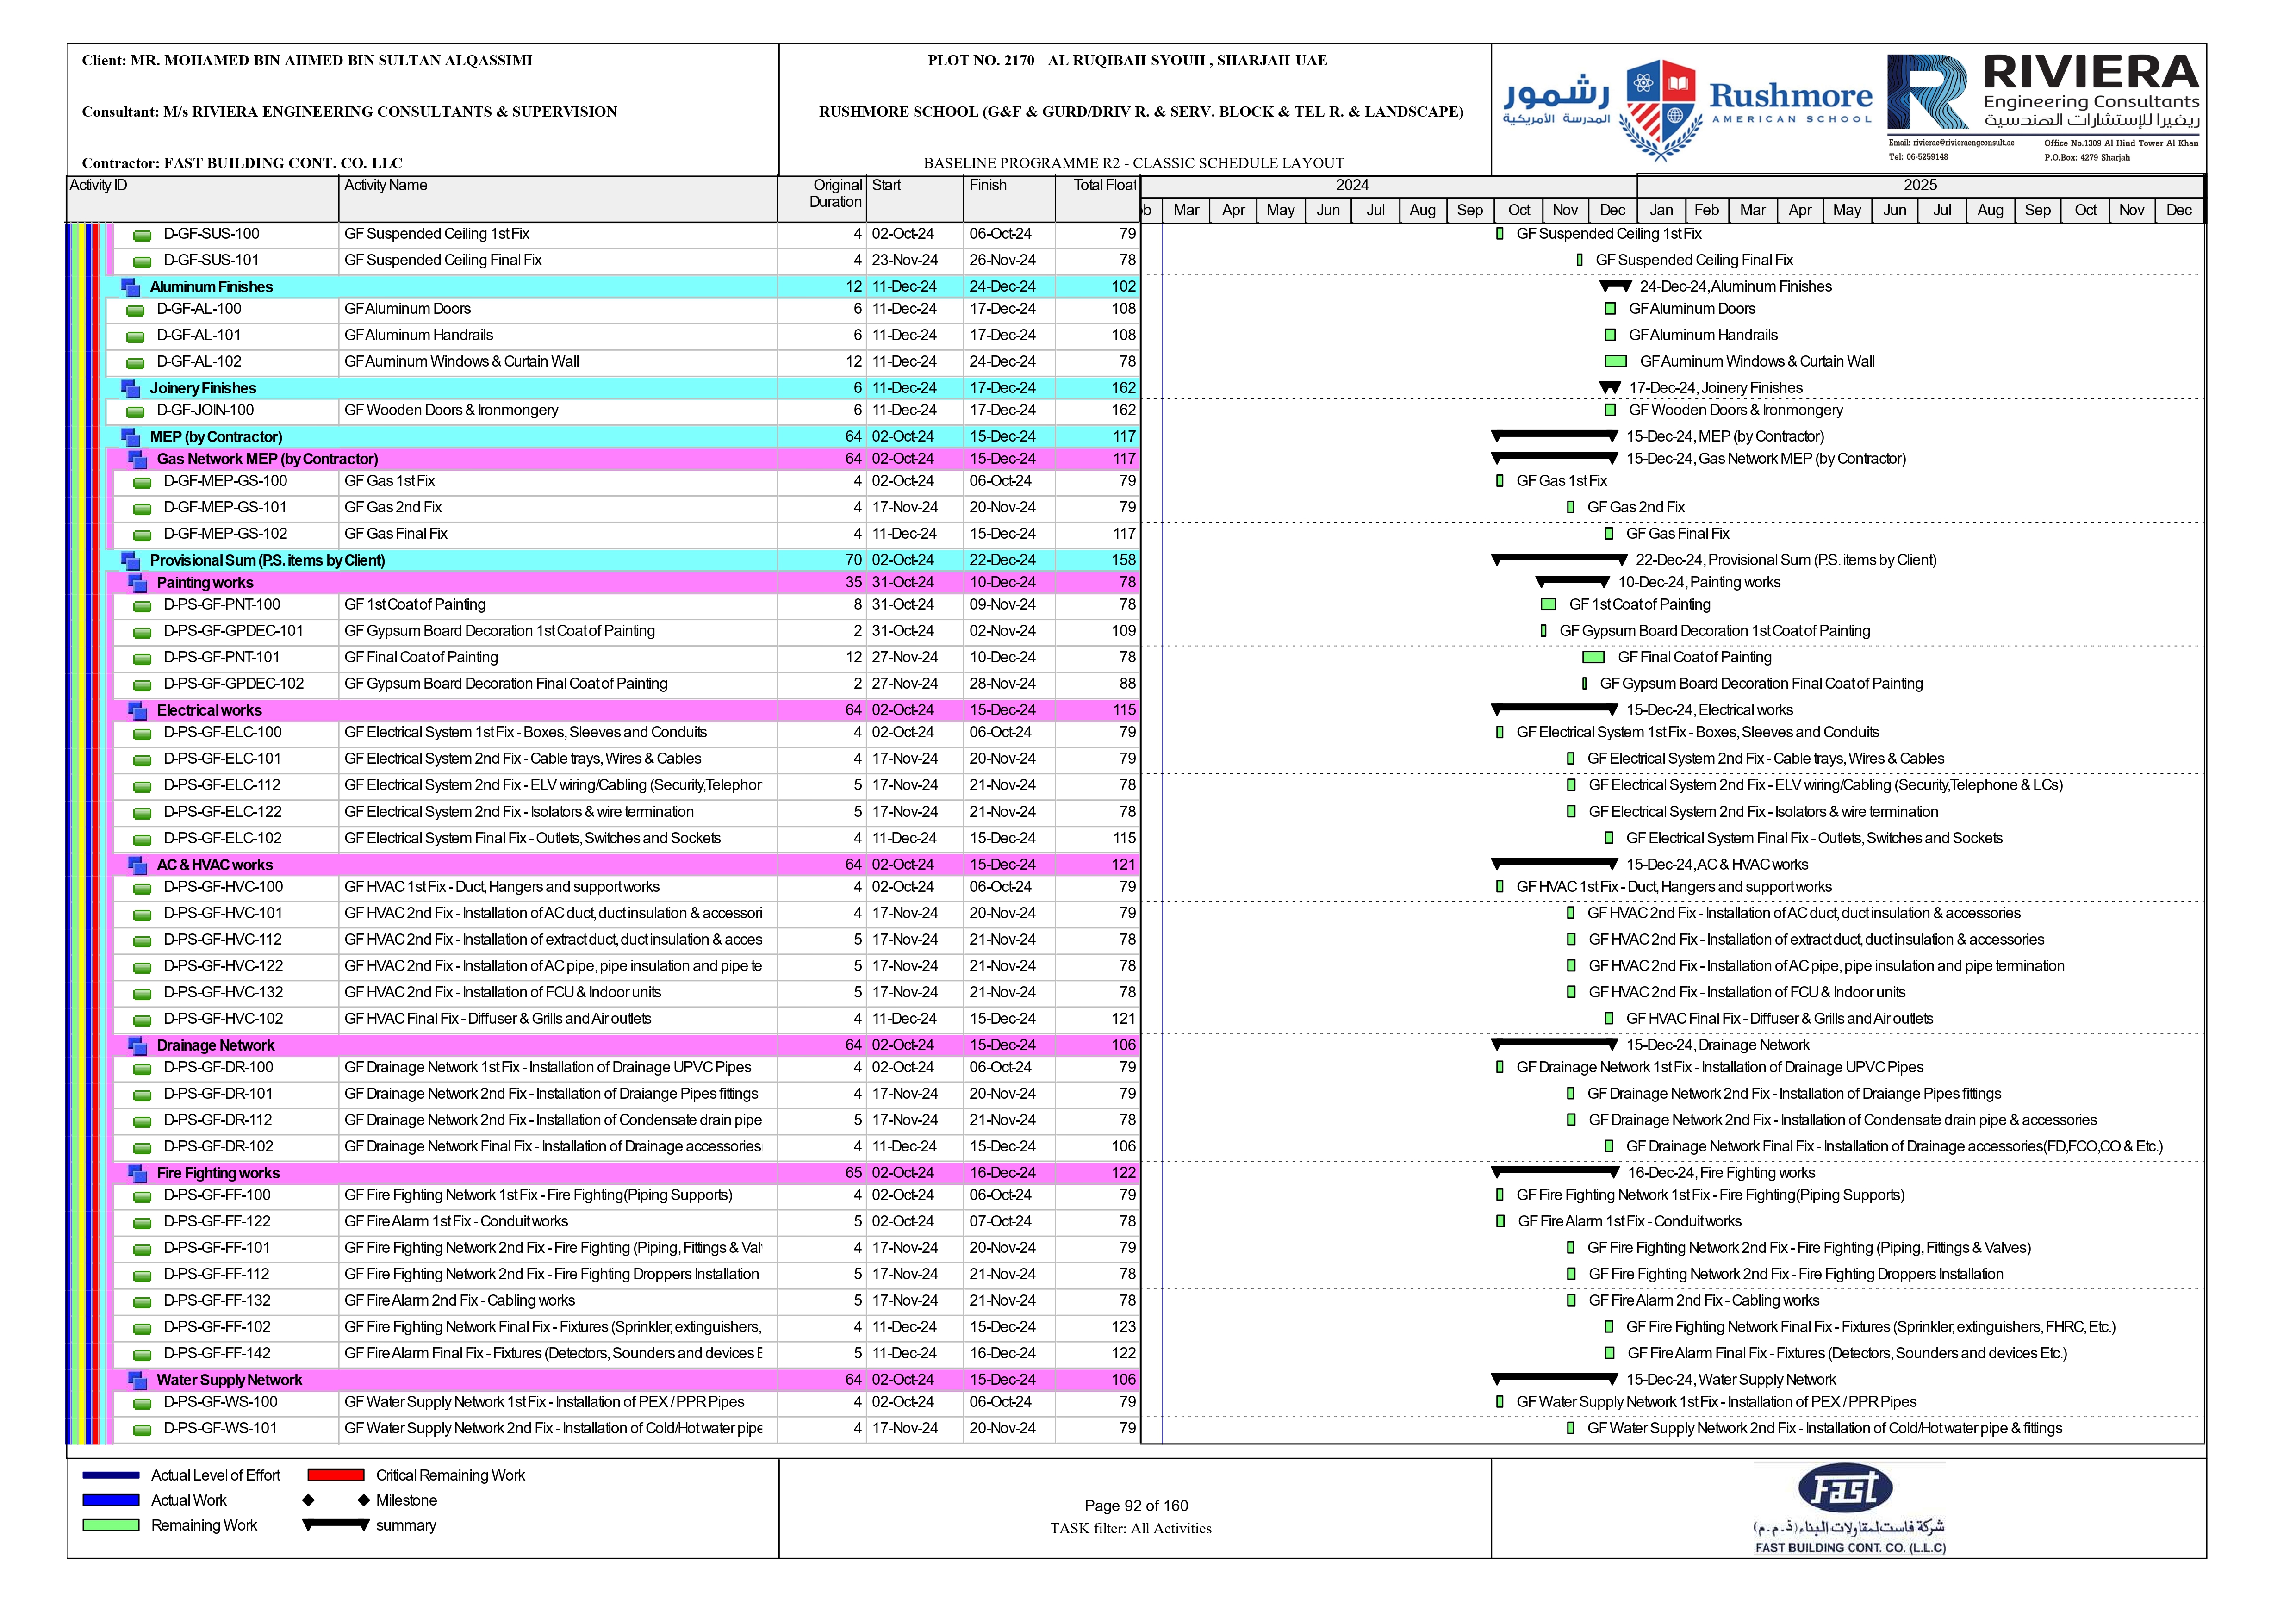The image size is (2296, 1624).
Task: Click the summary bar for Provisional Sum
Action: pyautogui.click(x=1559, y=559)
